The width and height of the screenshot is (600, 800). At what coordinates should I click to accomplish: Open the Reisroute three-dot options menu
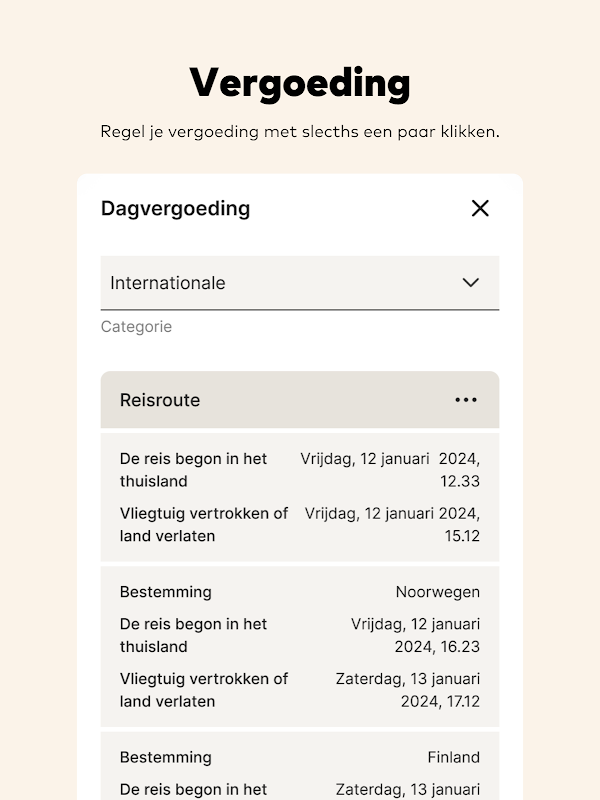(x=466, y=400)
